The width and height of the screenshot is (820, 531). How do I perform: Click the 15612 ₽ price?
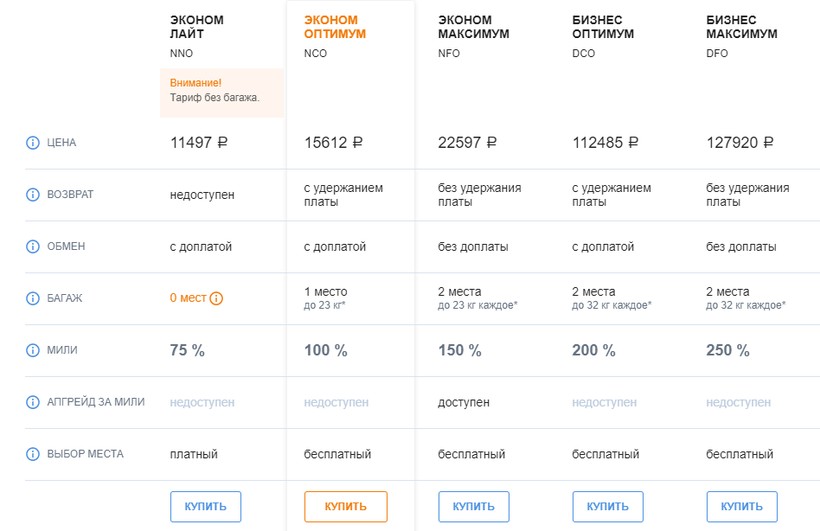pyautogui.click(x=332, y=143)
